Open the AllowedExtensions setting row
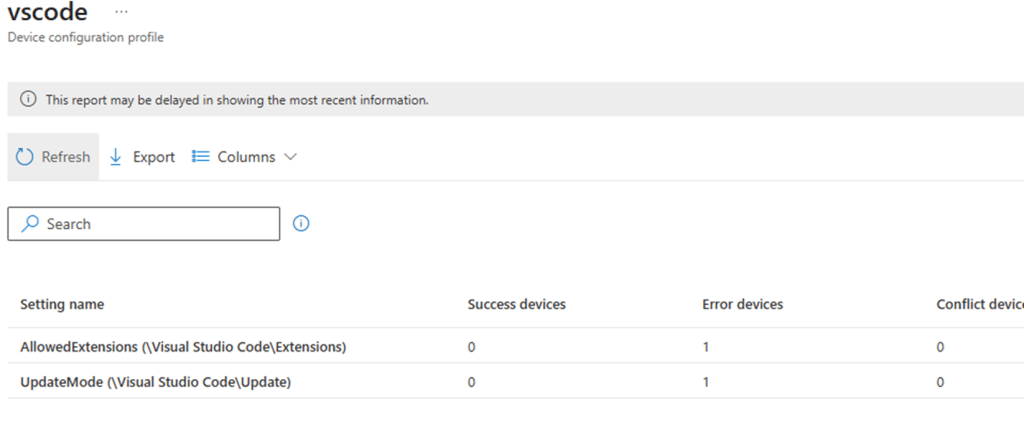Image resolution: width=1024 pixels, height=422 pixels. pyautogui.click(x=183, y=346)
